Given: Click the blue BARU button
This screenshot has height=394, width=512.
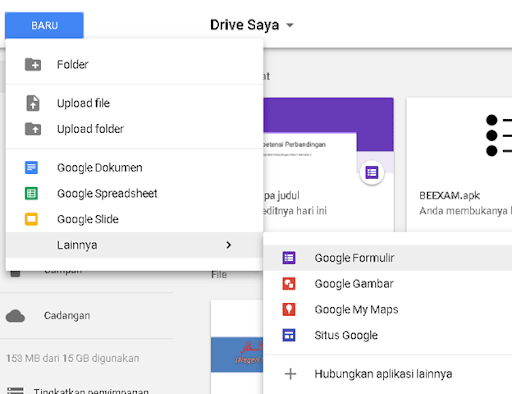Looking at the screenshot, I should tap(44, 25).
